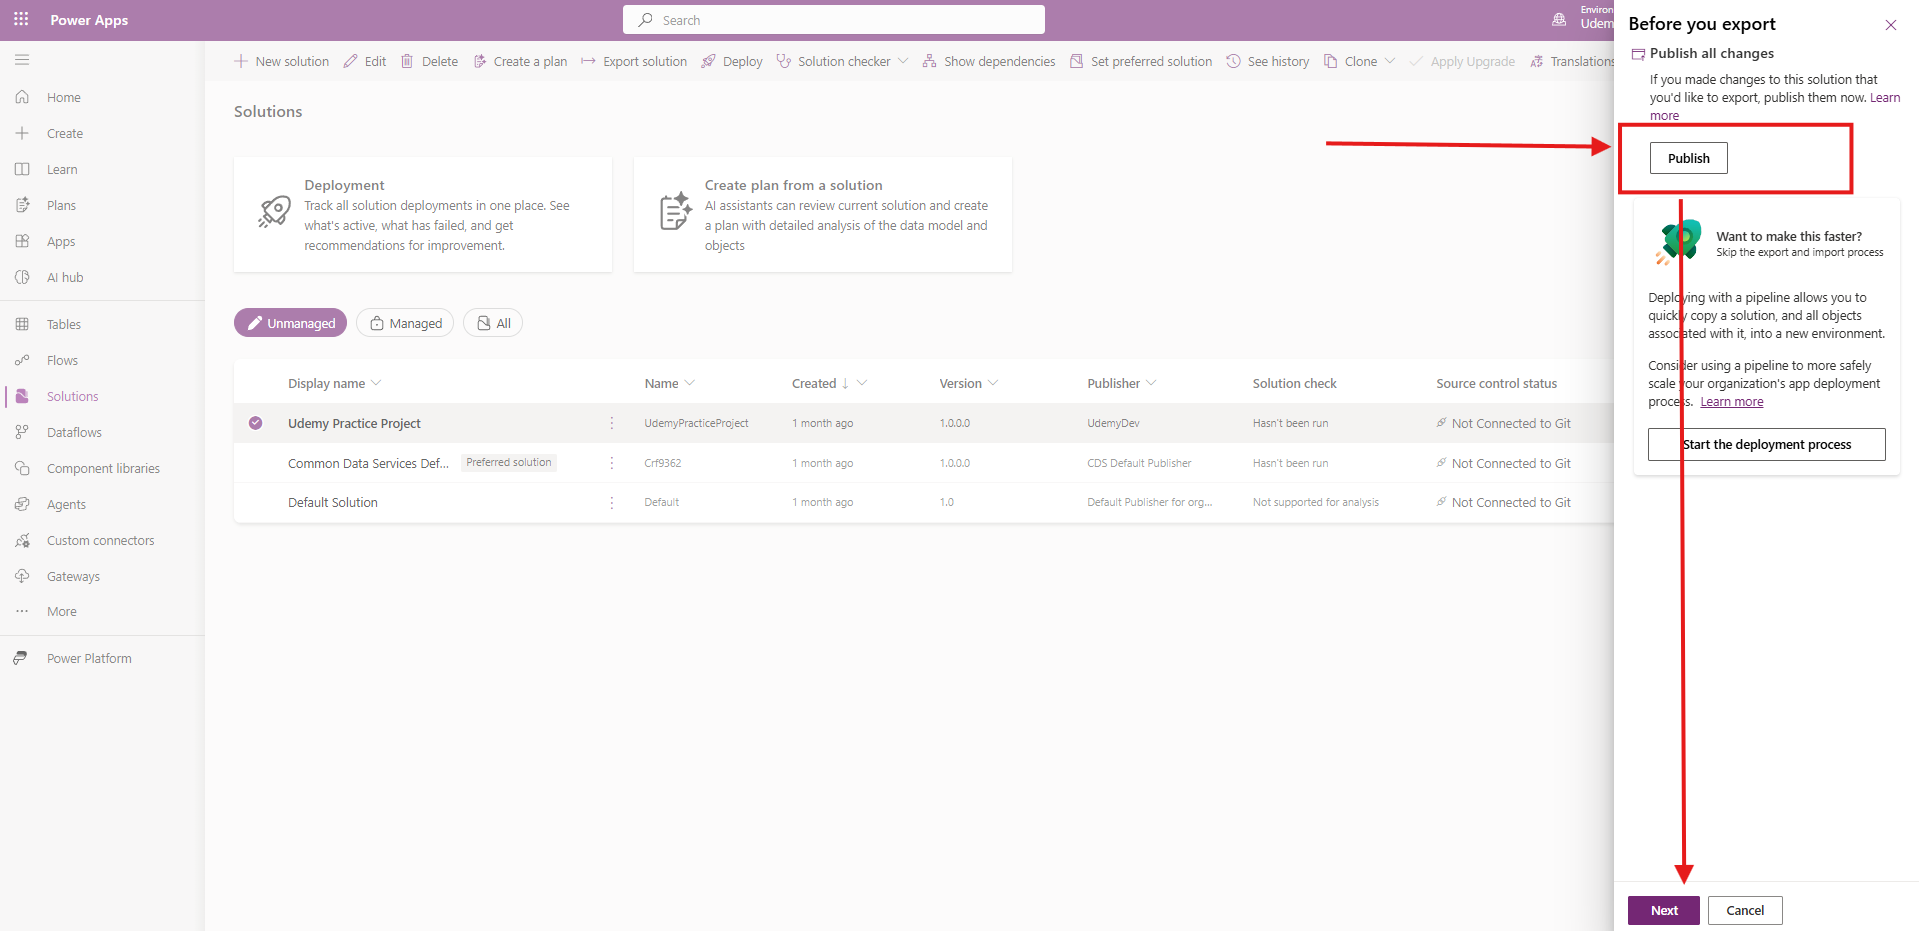
Task: Open Udemy Practice Project solution
Action: coord(354,423)
